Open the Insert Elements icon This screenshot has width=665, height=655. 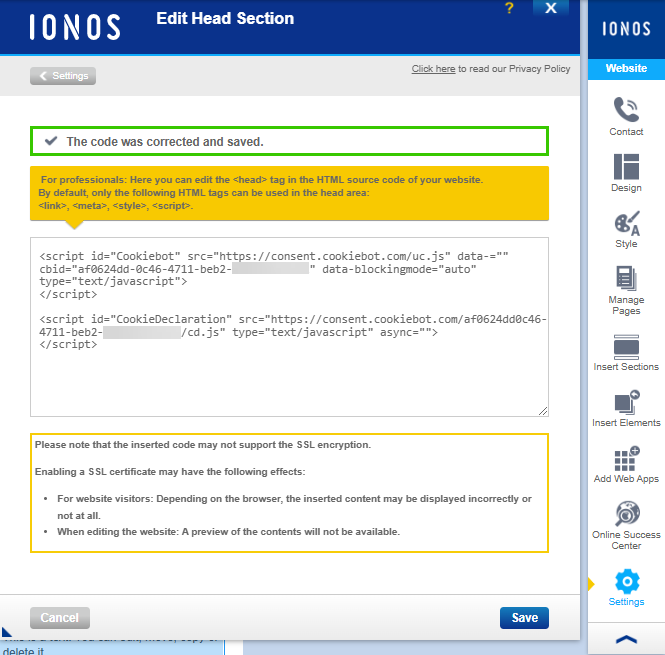tap(626, 402)
